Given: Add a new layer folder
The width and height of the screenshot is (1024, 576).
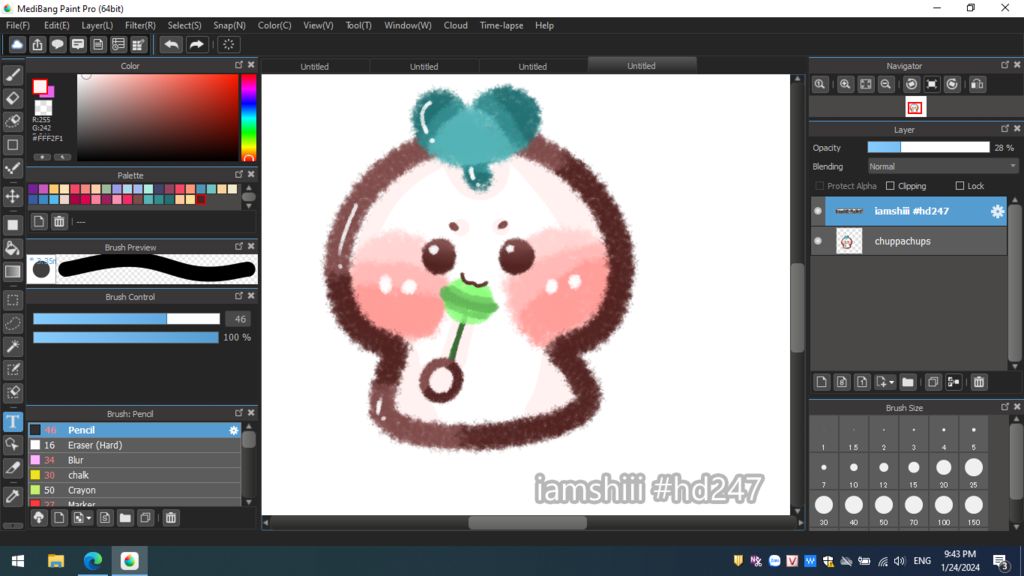Looking at the screenshot, I should click(x=908, y=382).
